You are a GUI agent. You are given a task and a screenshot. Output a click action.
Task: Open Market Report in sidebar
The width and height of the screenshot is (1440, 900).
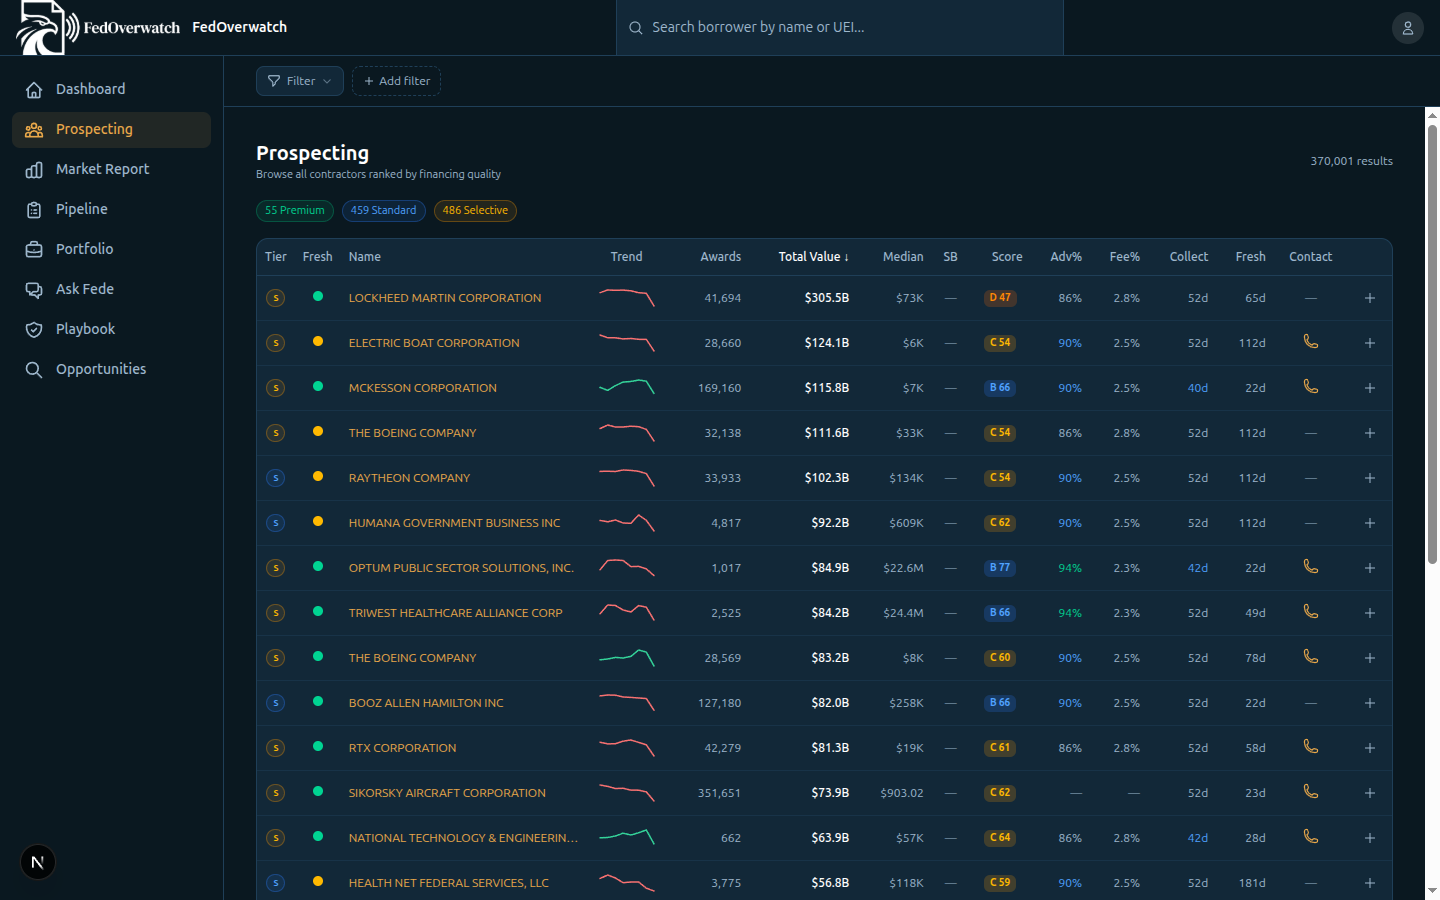point(102,169)
